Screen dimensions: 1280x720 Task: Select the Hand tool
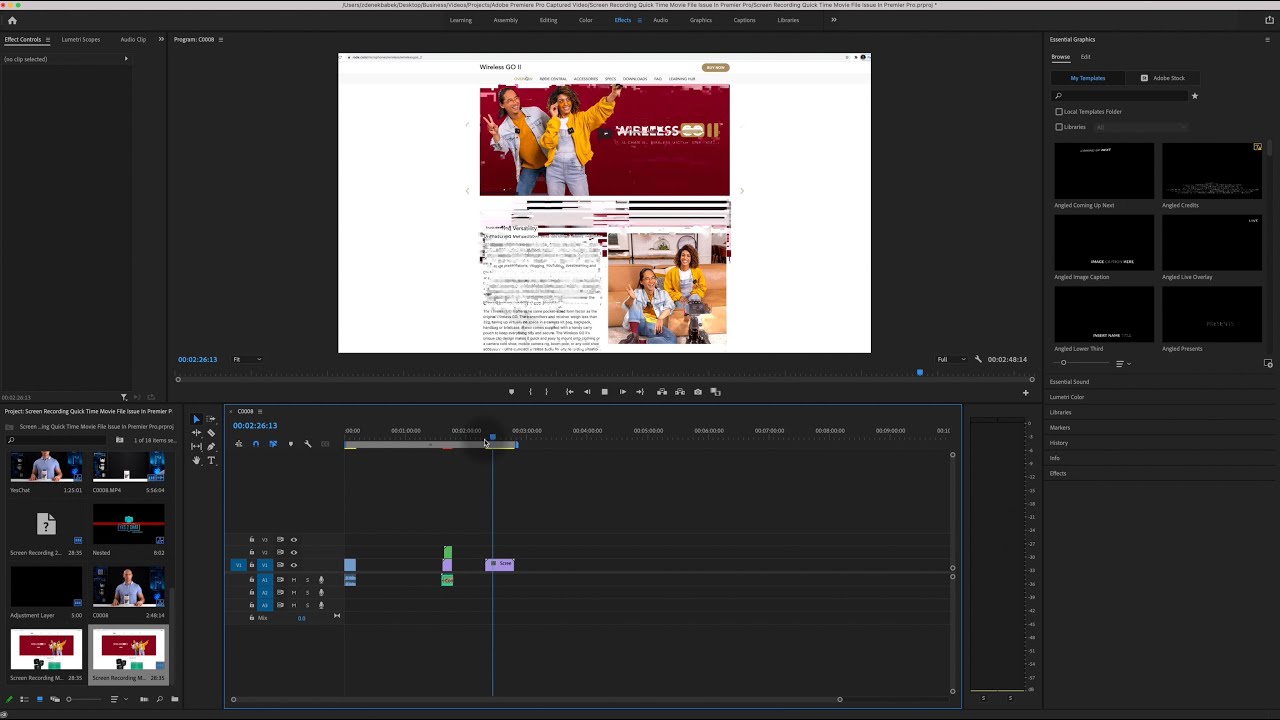(196, 461)
